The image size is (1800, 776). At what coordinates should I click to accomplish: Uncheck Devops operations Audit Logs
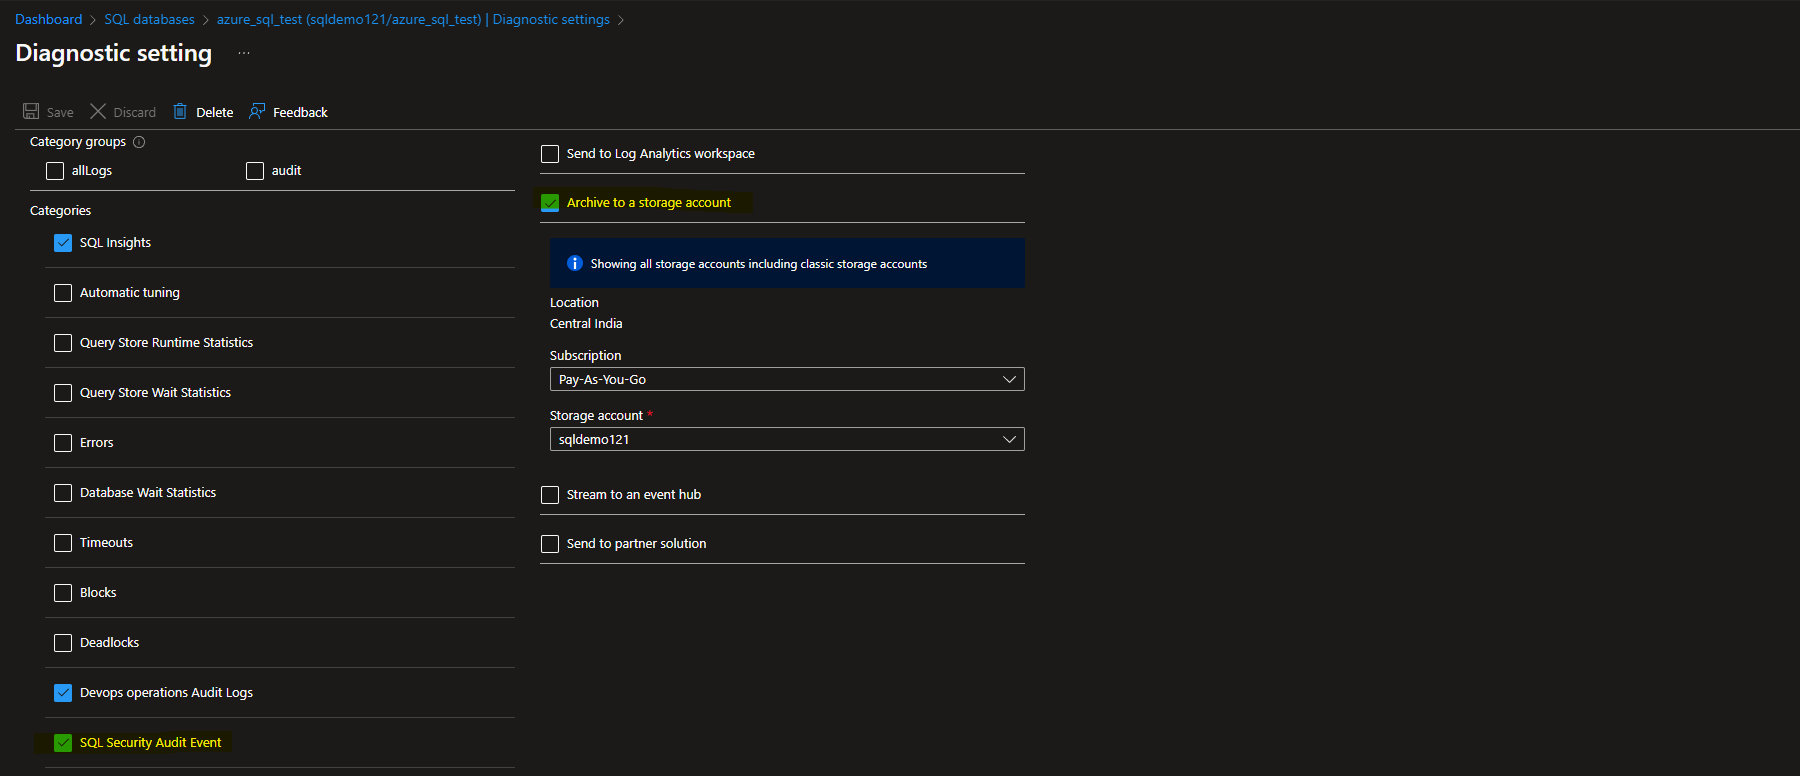pyautogui.click(x=63, y=693)
